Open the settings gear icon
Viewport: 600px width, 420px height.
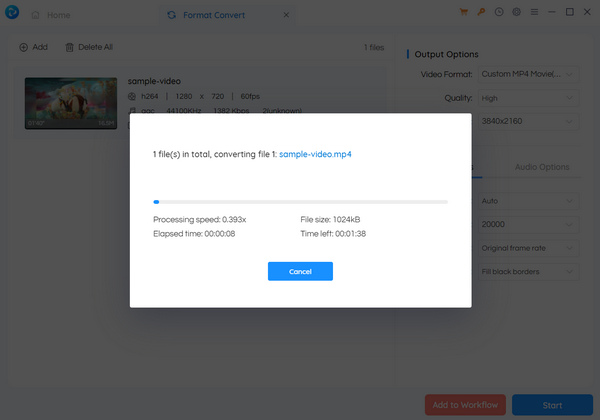(517, 12)
